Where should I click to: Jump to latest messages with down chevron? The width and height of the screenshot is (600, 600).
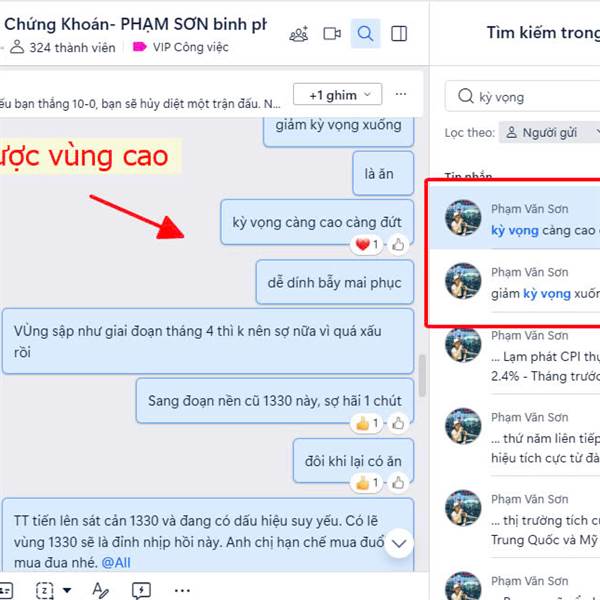399,543
